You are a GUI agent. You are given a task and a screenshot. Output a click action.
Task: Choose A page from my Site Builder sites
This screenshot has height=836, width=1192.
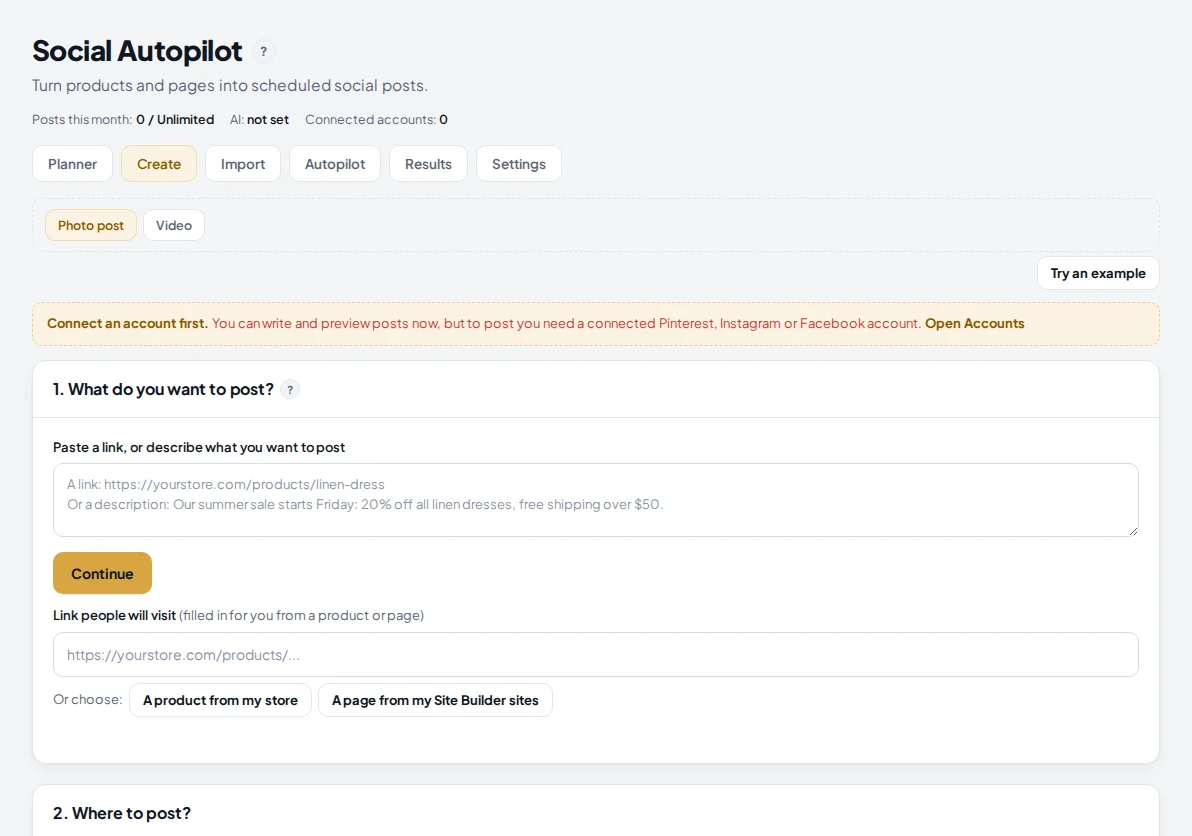435,701
